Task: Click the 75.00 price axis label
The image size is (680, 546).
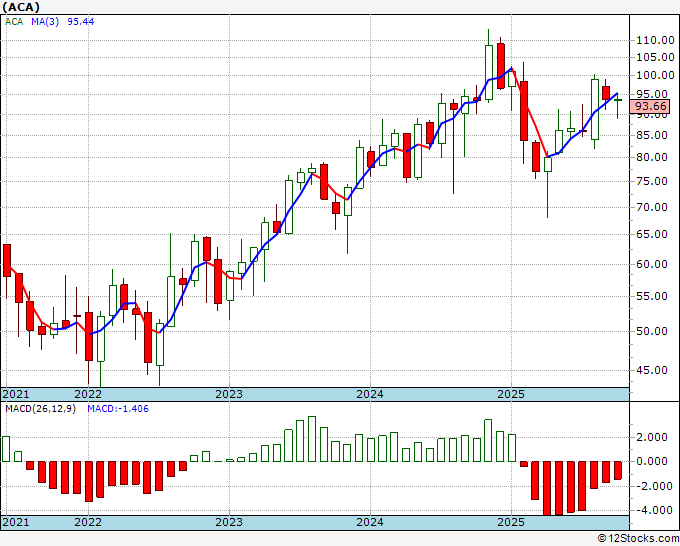Action: coord(652,181)
